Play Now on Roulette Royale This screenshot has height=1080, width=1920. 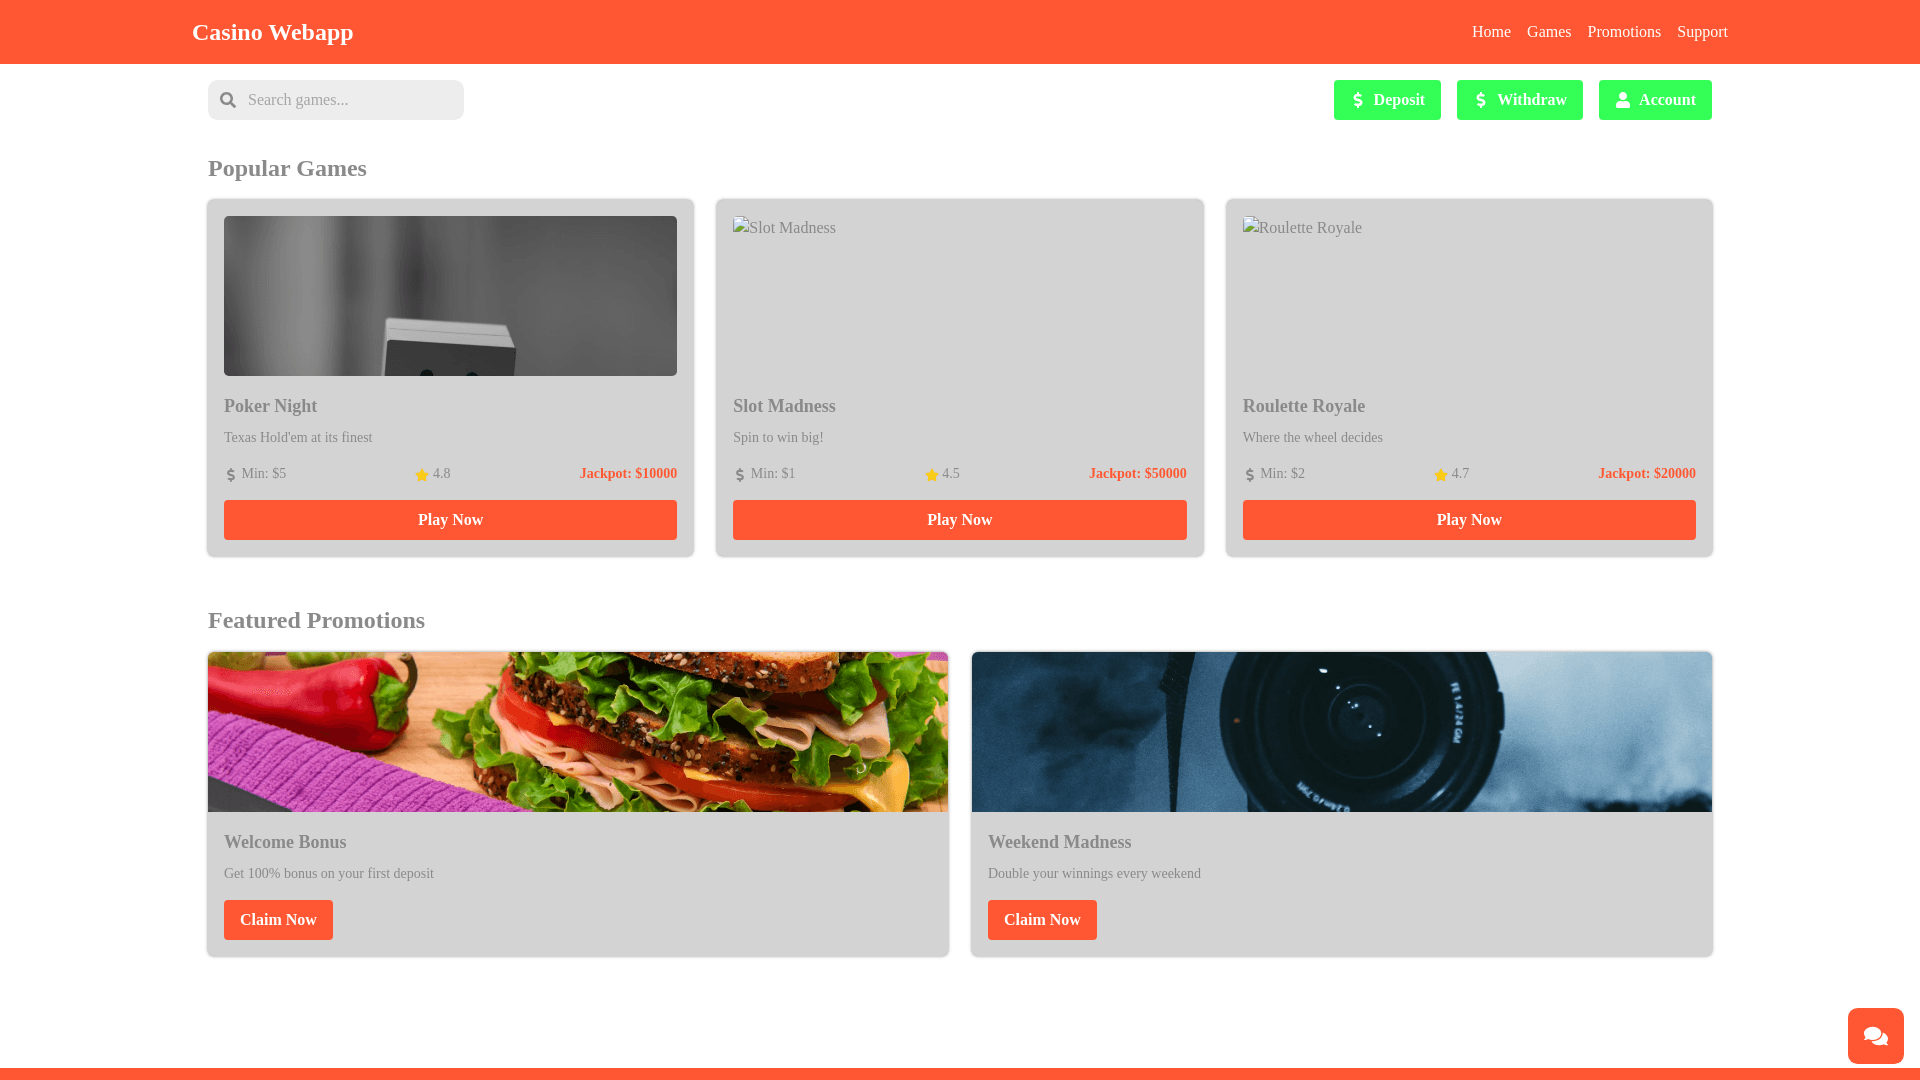(x=1468, y=520)
